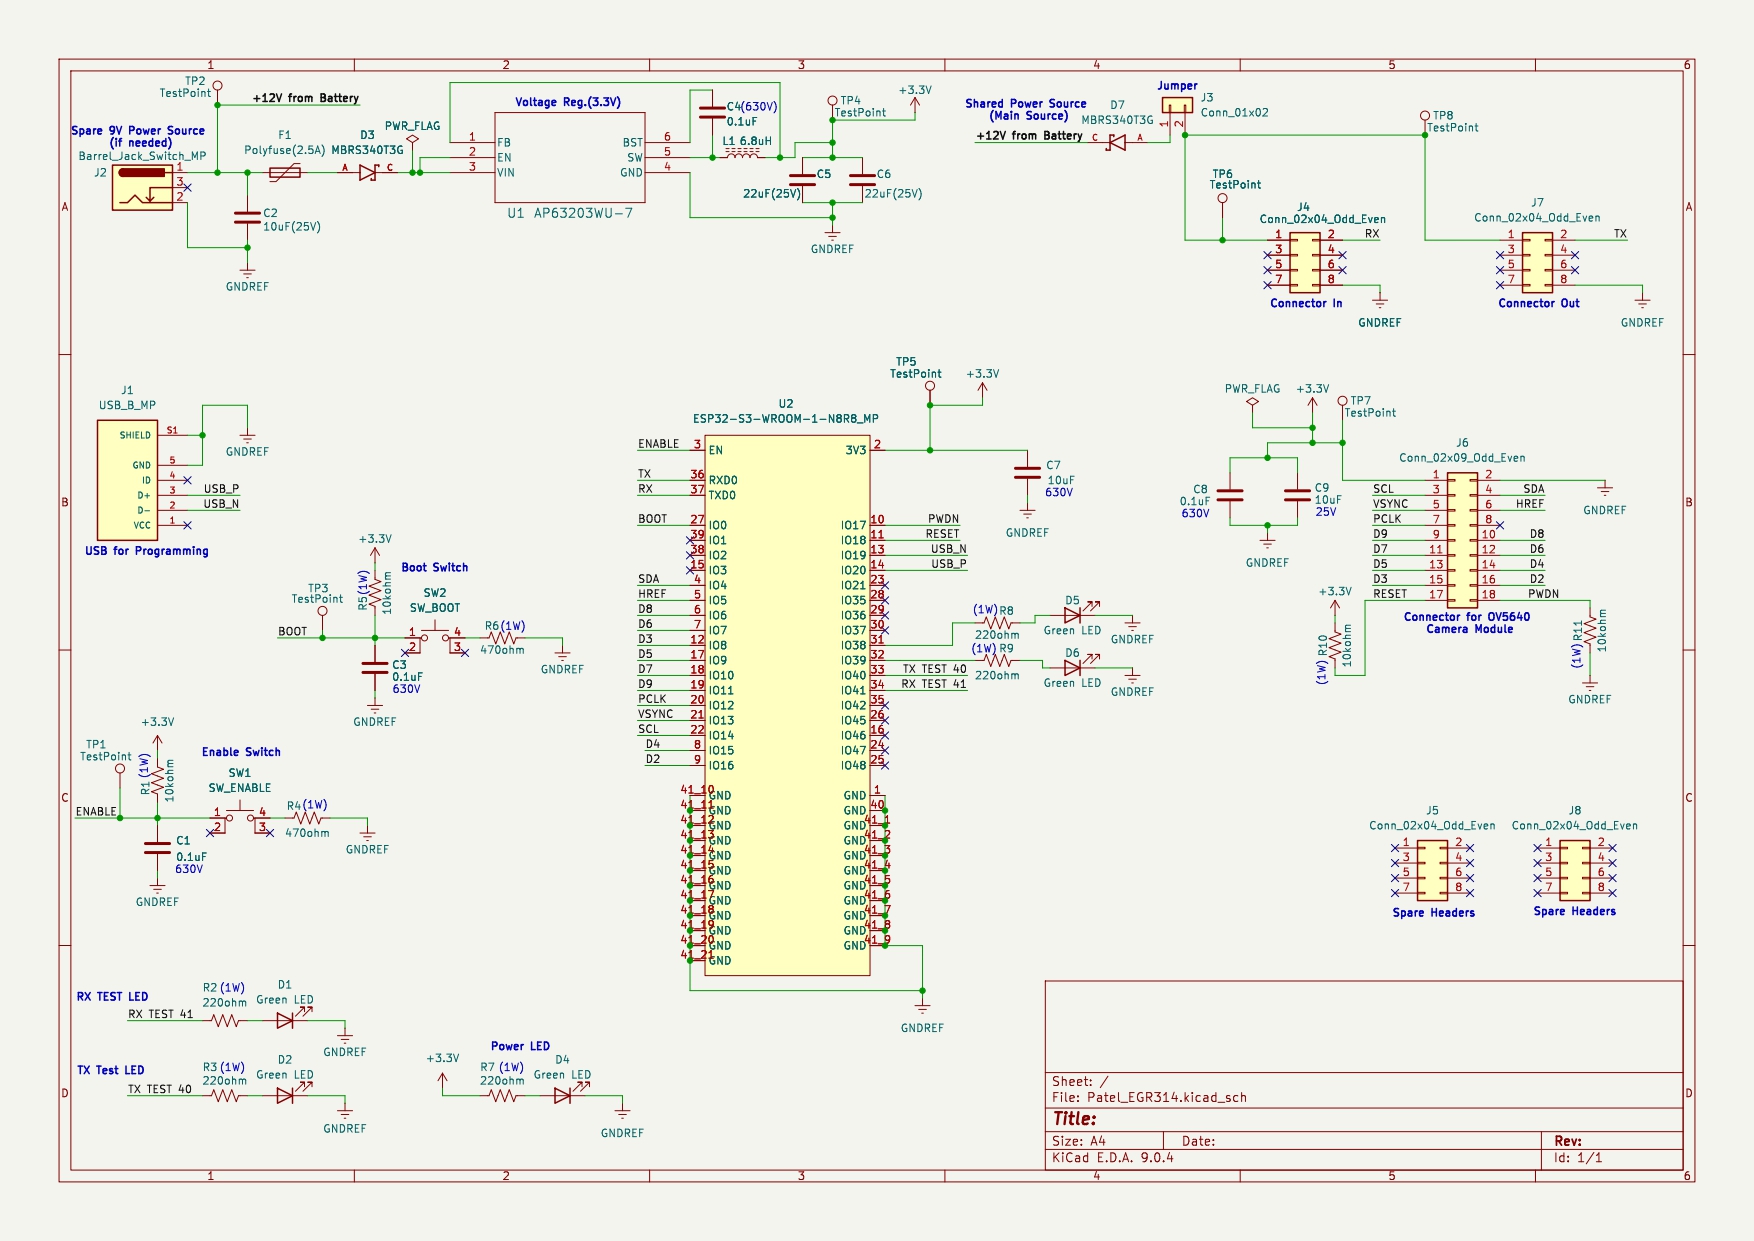Select the D4 Power LED symbol
The height and width of the screenshot is (1241, 1754).
click(563, 1095)
